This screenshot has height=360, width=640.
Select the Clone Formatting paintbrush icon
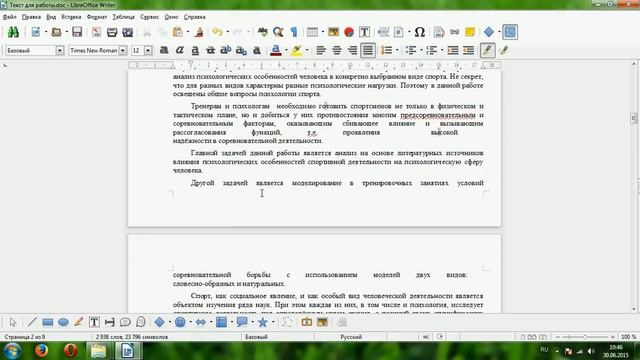[x=199, y=32]
